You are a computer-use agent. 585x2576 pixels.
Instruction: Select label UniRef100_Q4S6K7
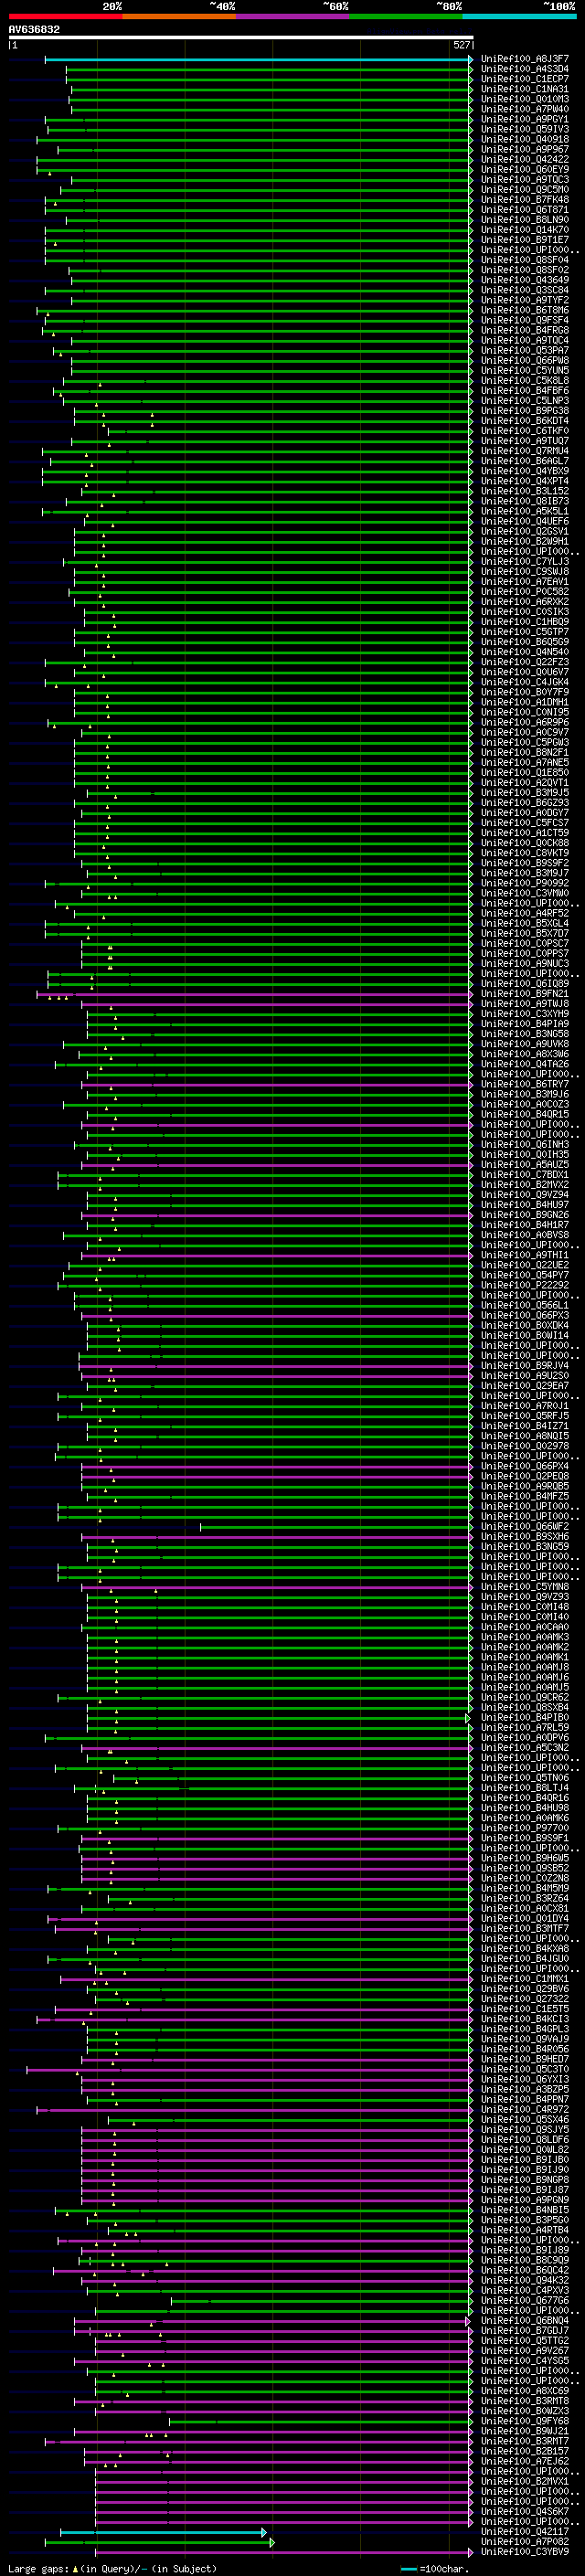pyautogui.click(x=524, y=2511)
